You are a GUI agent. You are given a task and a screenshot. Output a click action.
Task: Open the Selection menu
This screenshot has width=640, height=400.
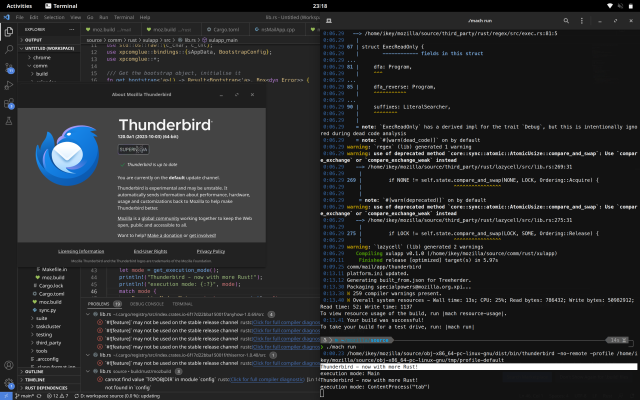click(x=54, y=17)
